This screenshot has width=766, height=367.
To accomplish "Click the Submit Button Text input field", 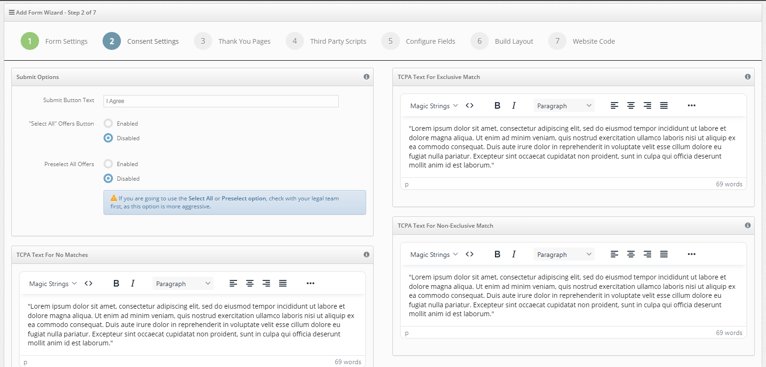I will [221, 101].
